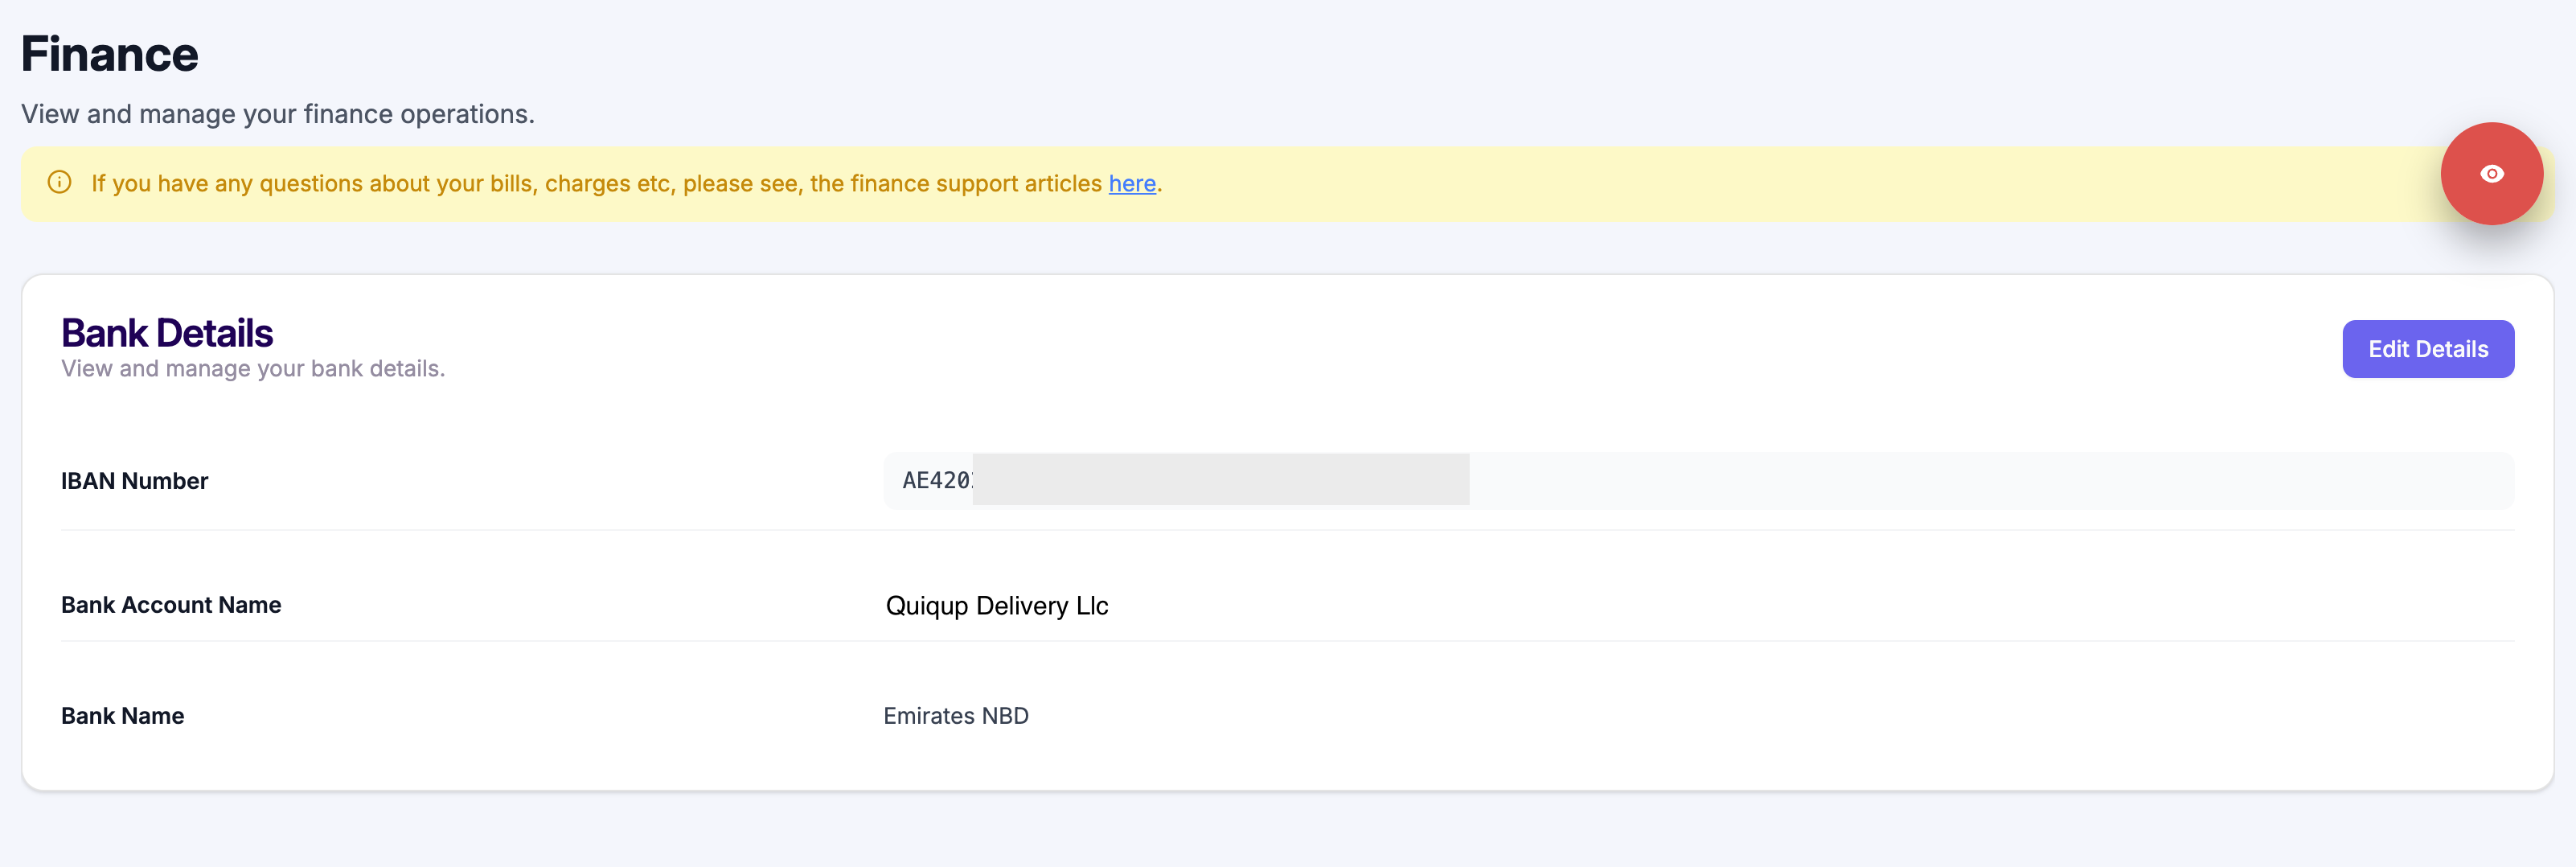Click the Bank Name label

(x=122, y=716)
